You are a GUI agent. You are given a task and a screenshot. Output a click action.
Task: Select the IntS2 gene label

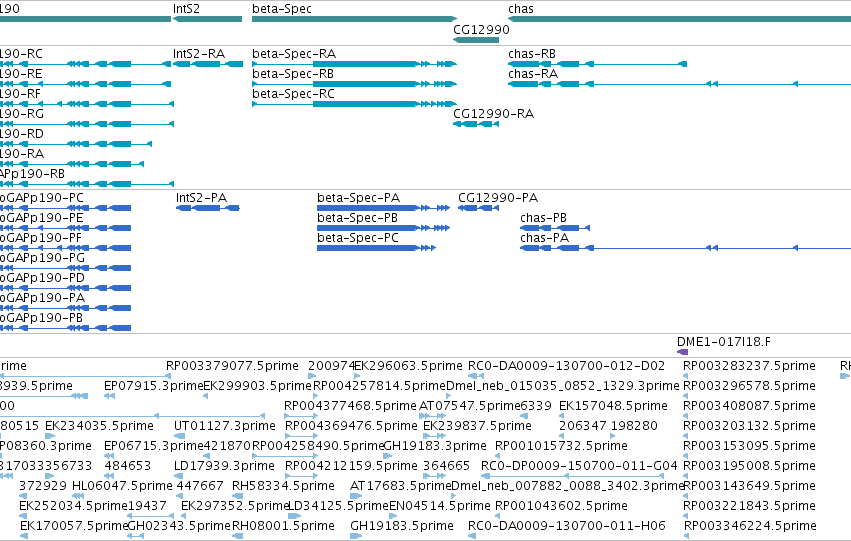tap(186, 9)
